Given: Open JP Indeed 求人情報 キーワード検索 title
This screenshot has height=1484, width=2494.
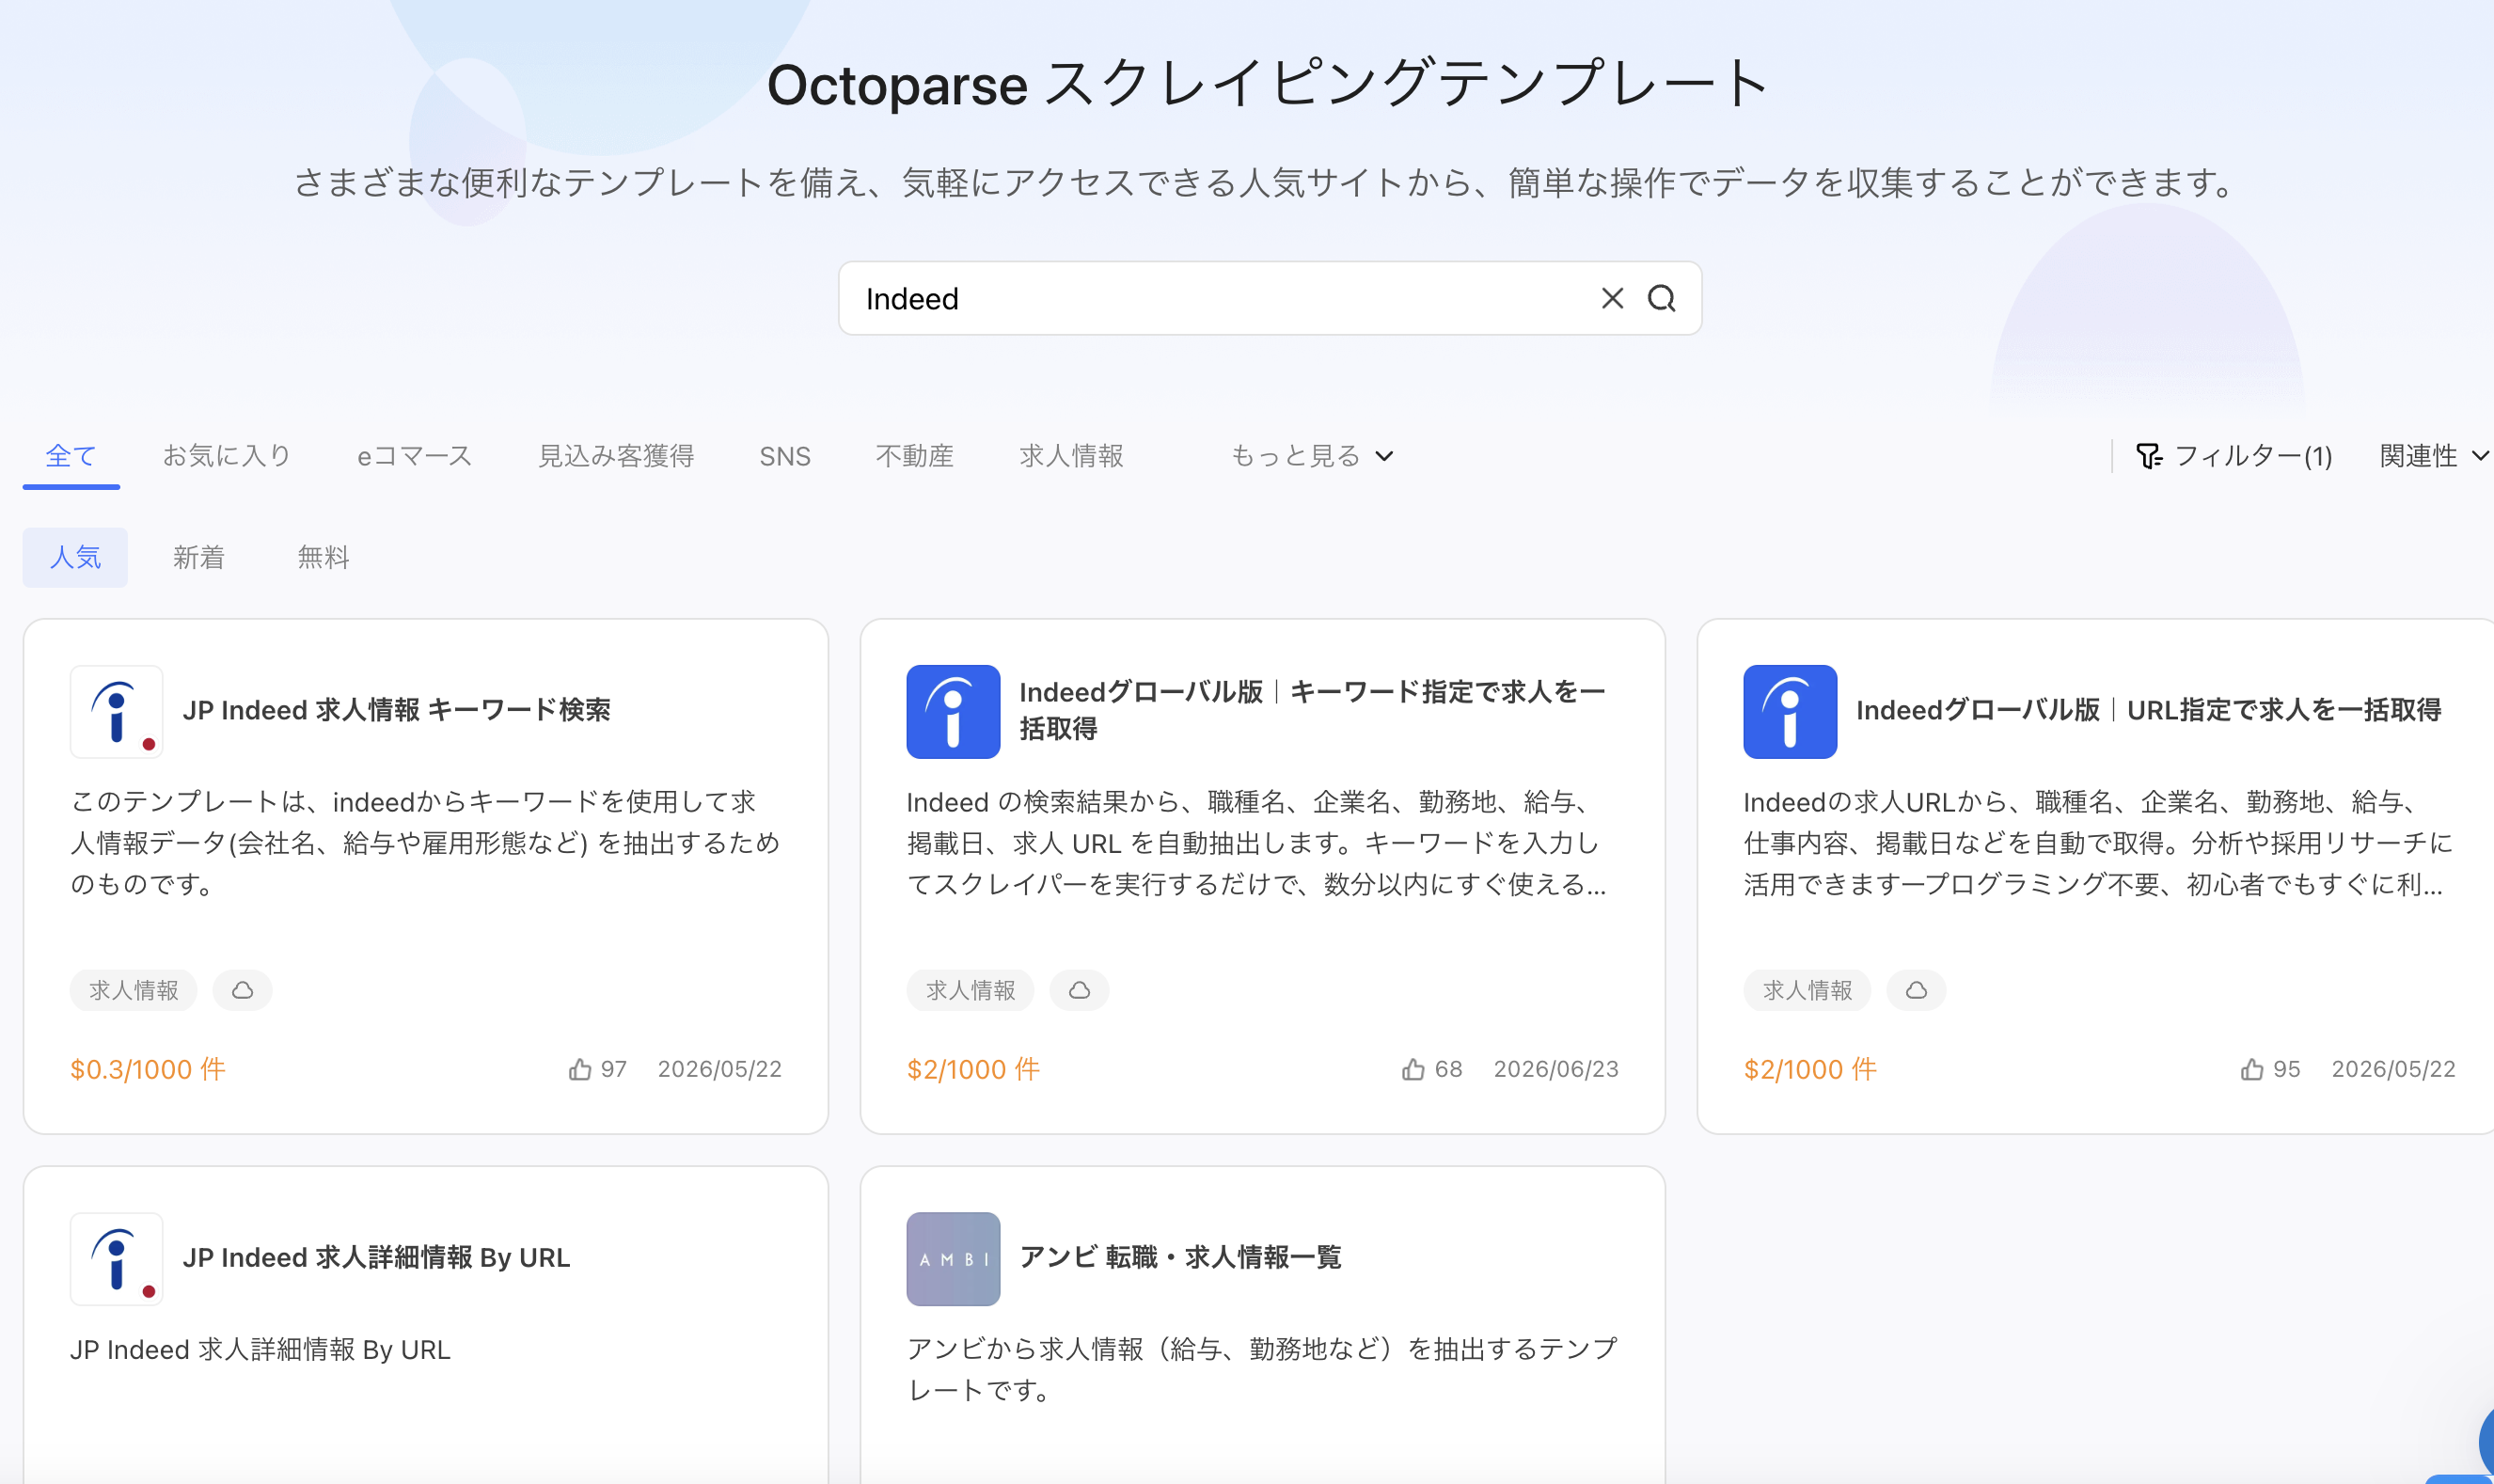Looking at the screenshot, I should (x=396, y=710).
